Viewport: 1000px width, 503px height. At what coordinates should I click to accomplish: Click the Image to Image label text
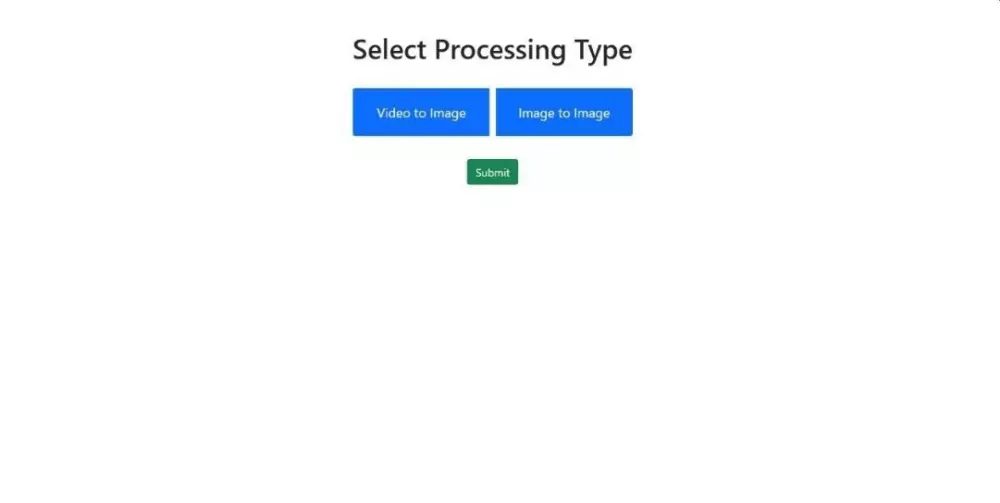(x=564, y=113)
